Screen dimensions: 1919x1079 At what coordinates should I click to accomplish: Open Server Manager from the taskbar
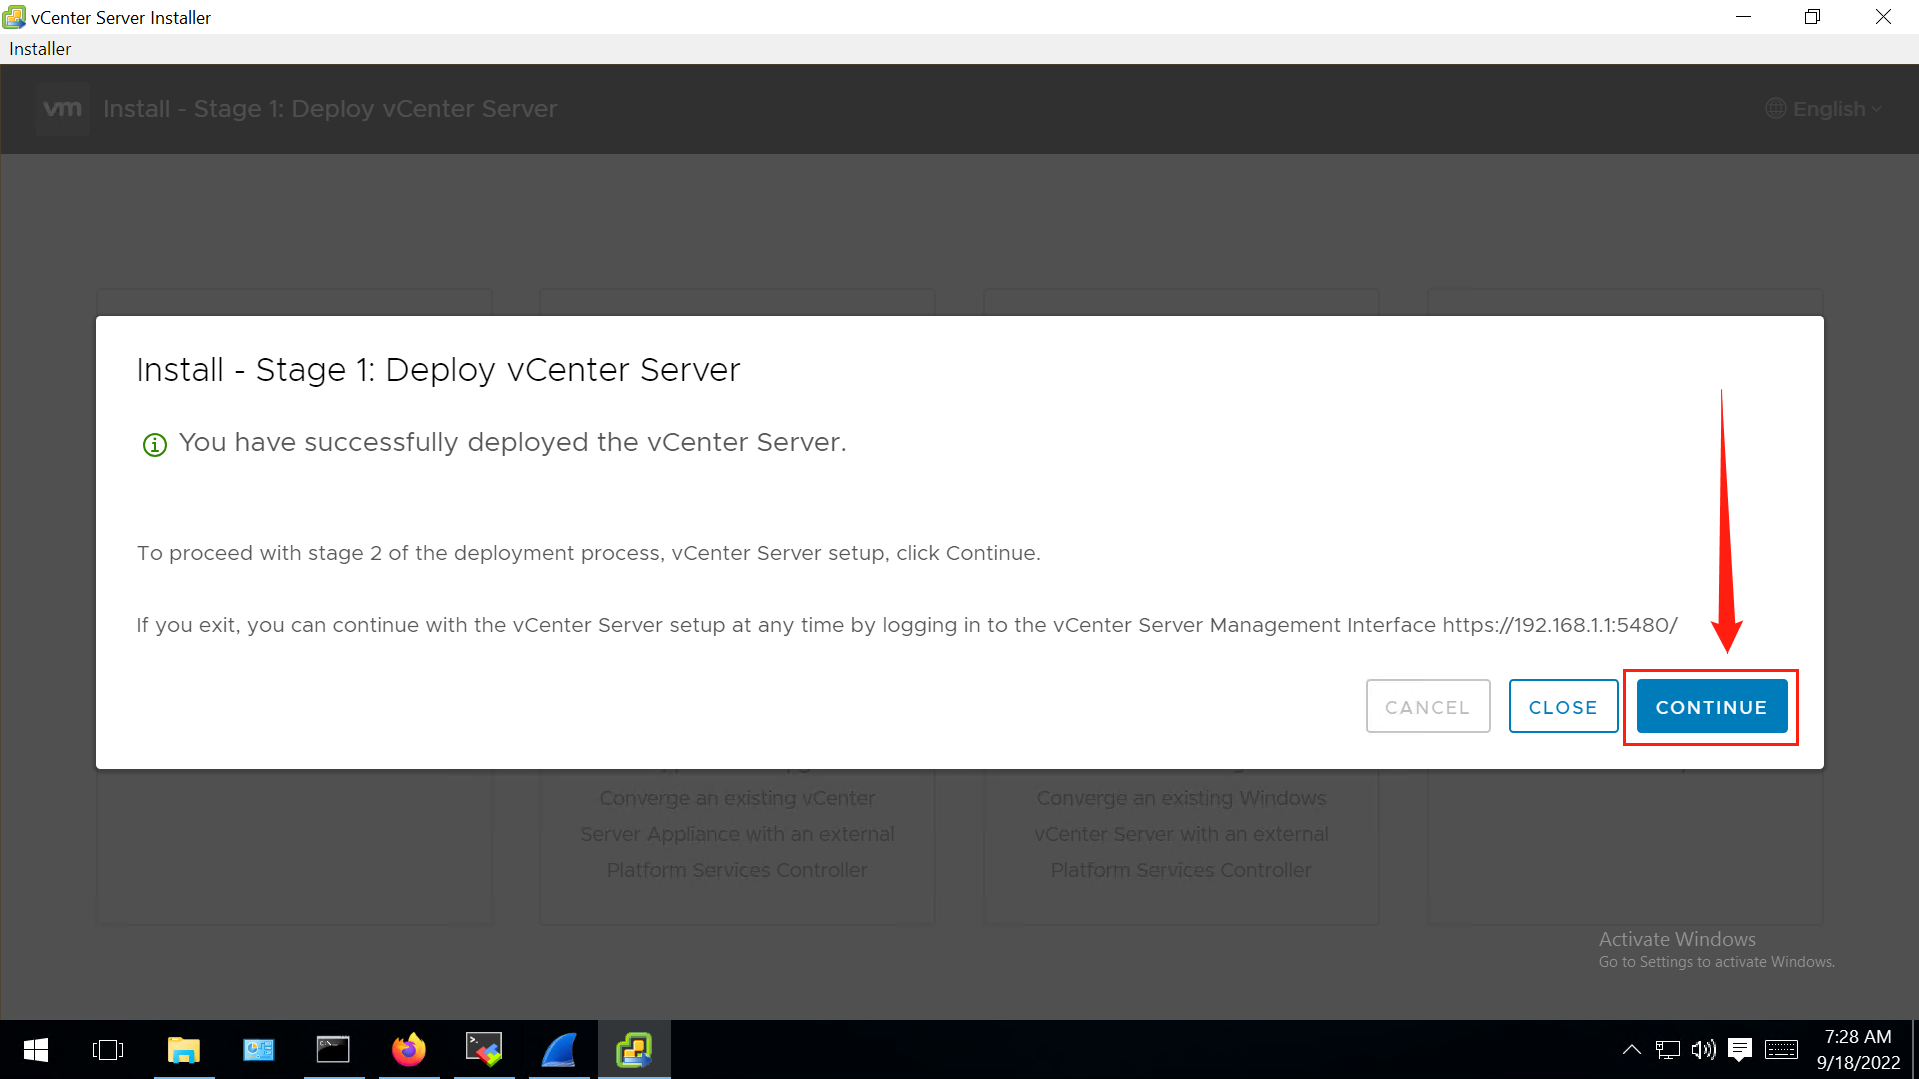(259, 1050)
